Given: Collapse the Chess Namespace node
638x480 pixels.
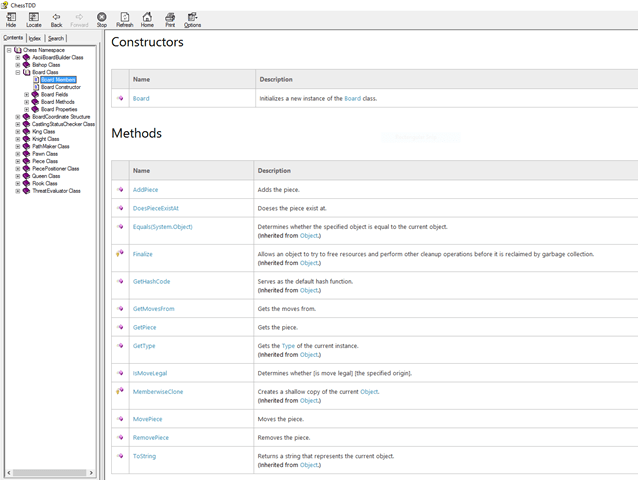Looking at the screenshot, I should (x=9, y=50).
